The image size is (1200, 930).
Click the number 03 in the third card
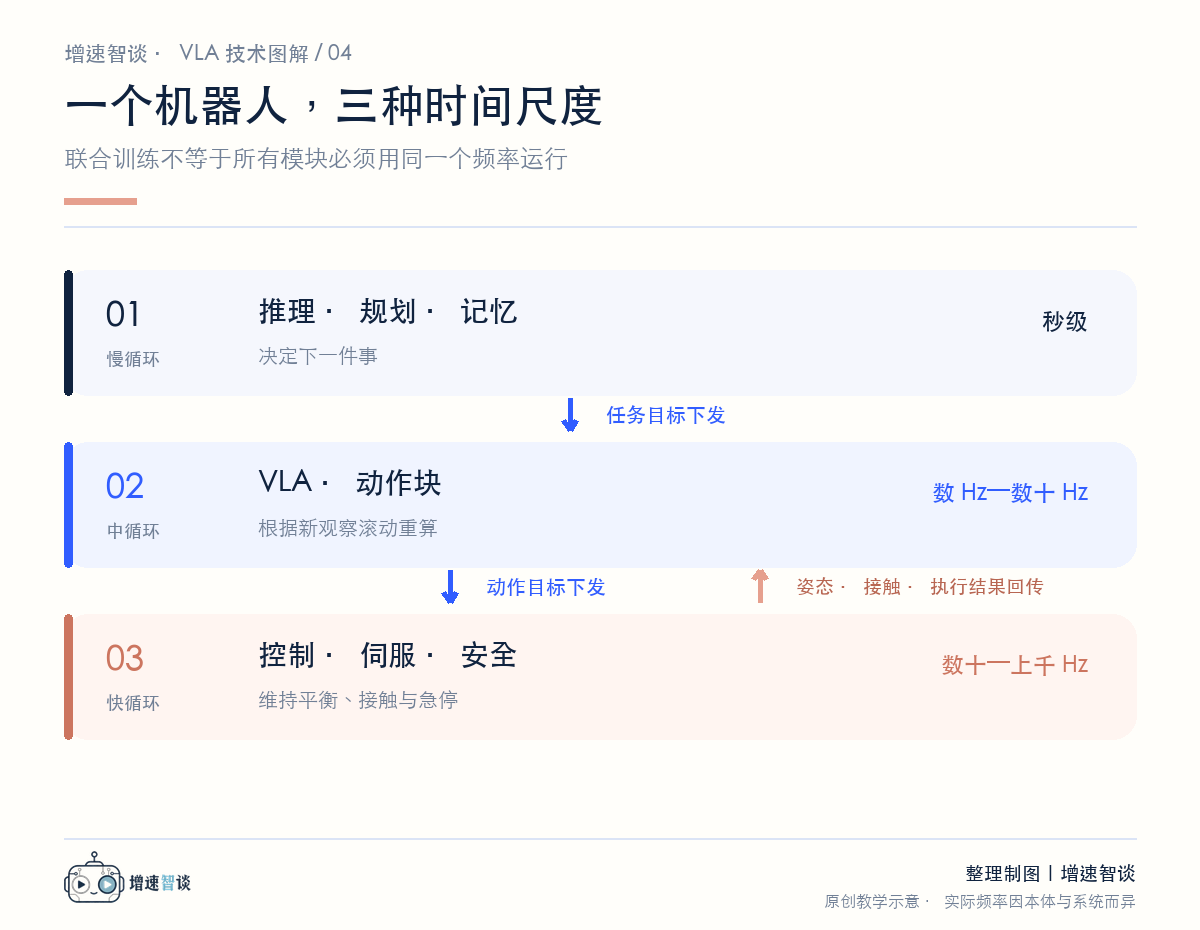pos(125,659)
